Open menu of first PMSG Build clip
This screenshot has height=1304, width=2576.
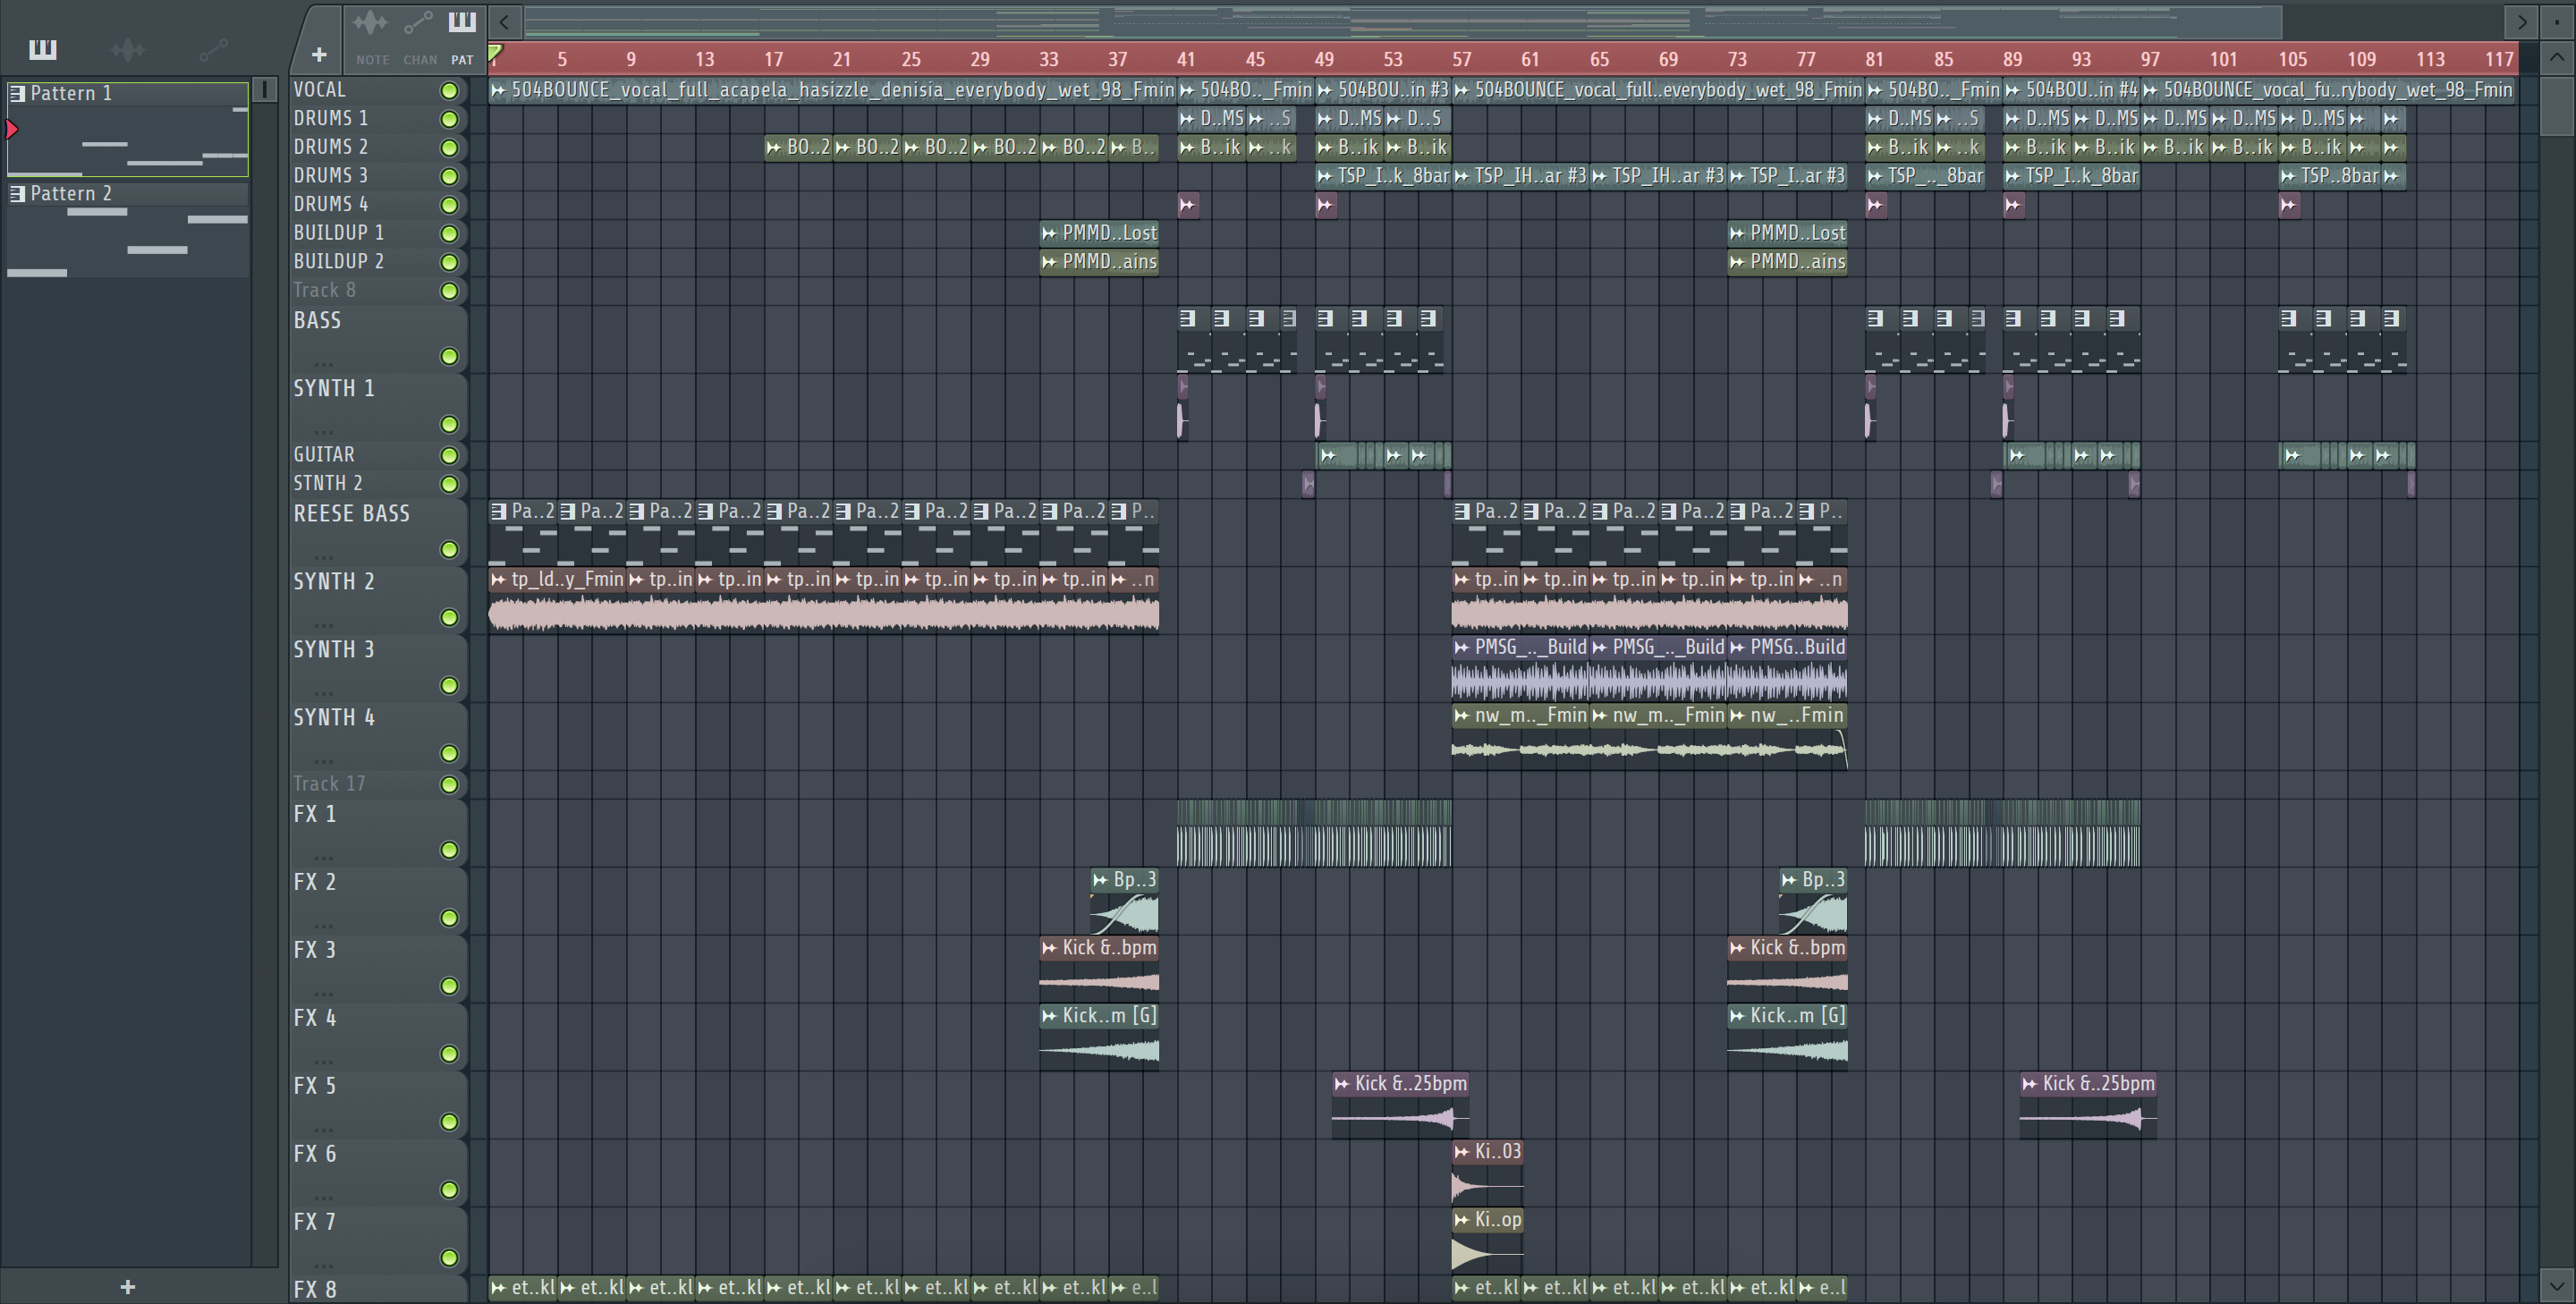[1461, 647]
